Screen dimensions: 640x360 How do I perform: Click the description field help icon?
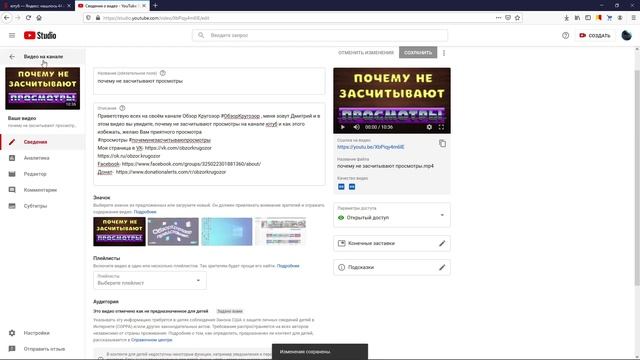pos(122,108)
